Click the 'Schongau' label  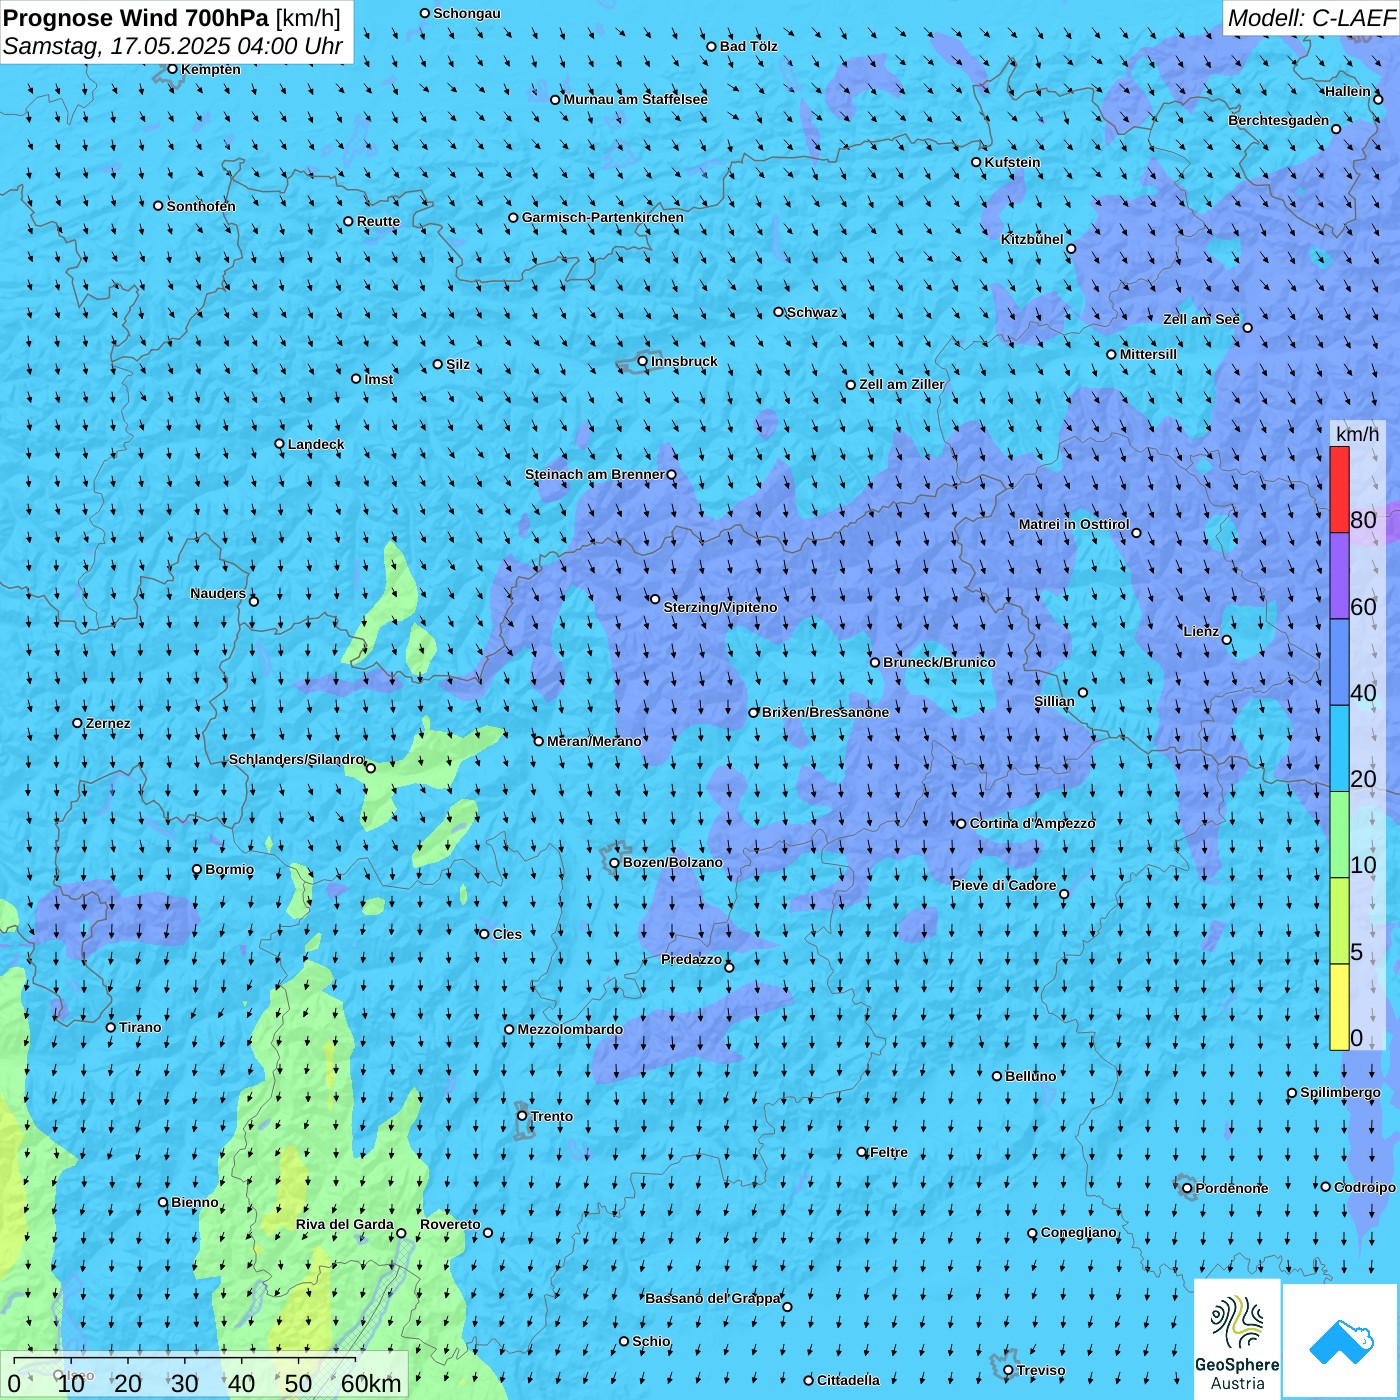467,13
